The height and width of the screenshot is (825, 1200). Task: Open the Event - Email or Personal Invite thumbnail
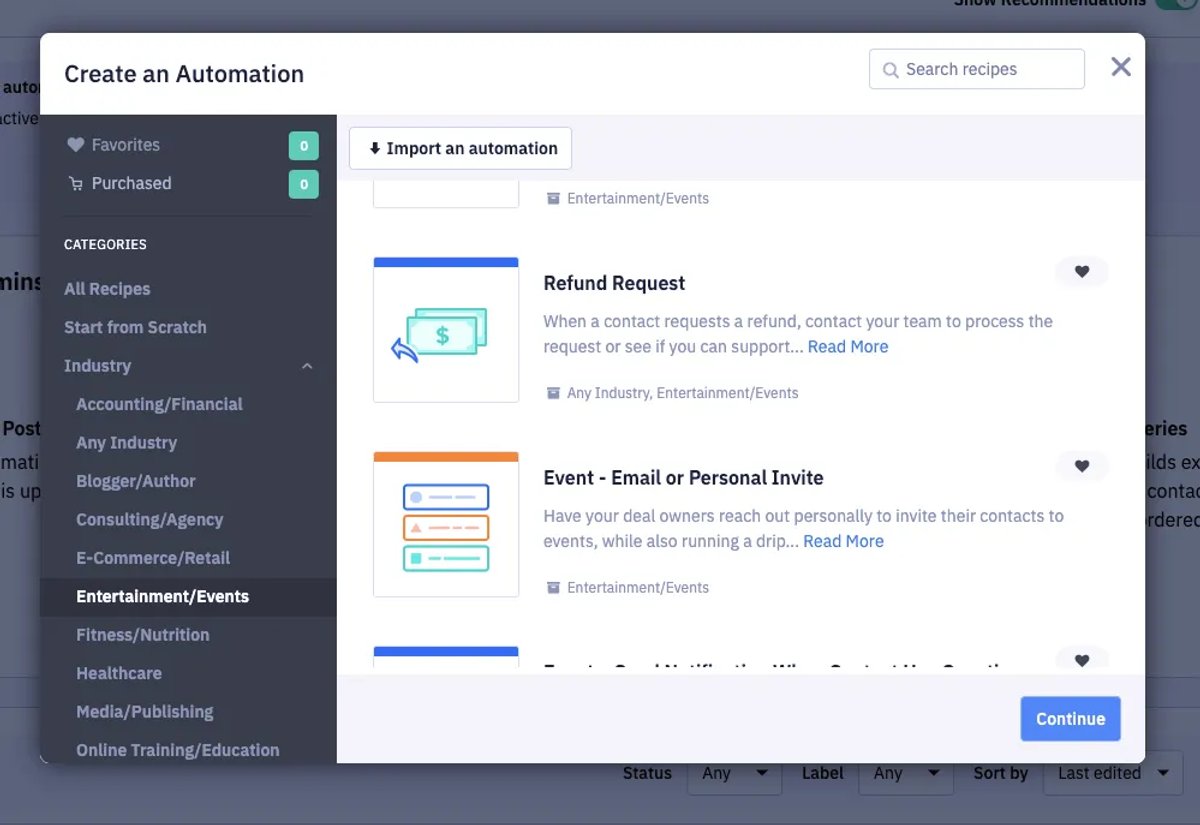coord(446,524)
